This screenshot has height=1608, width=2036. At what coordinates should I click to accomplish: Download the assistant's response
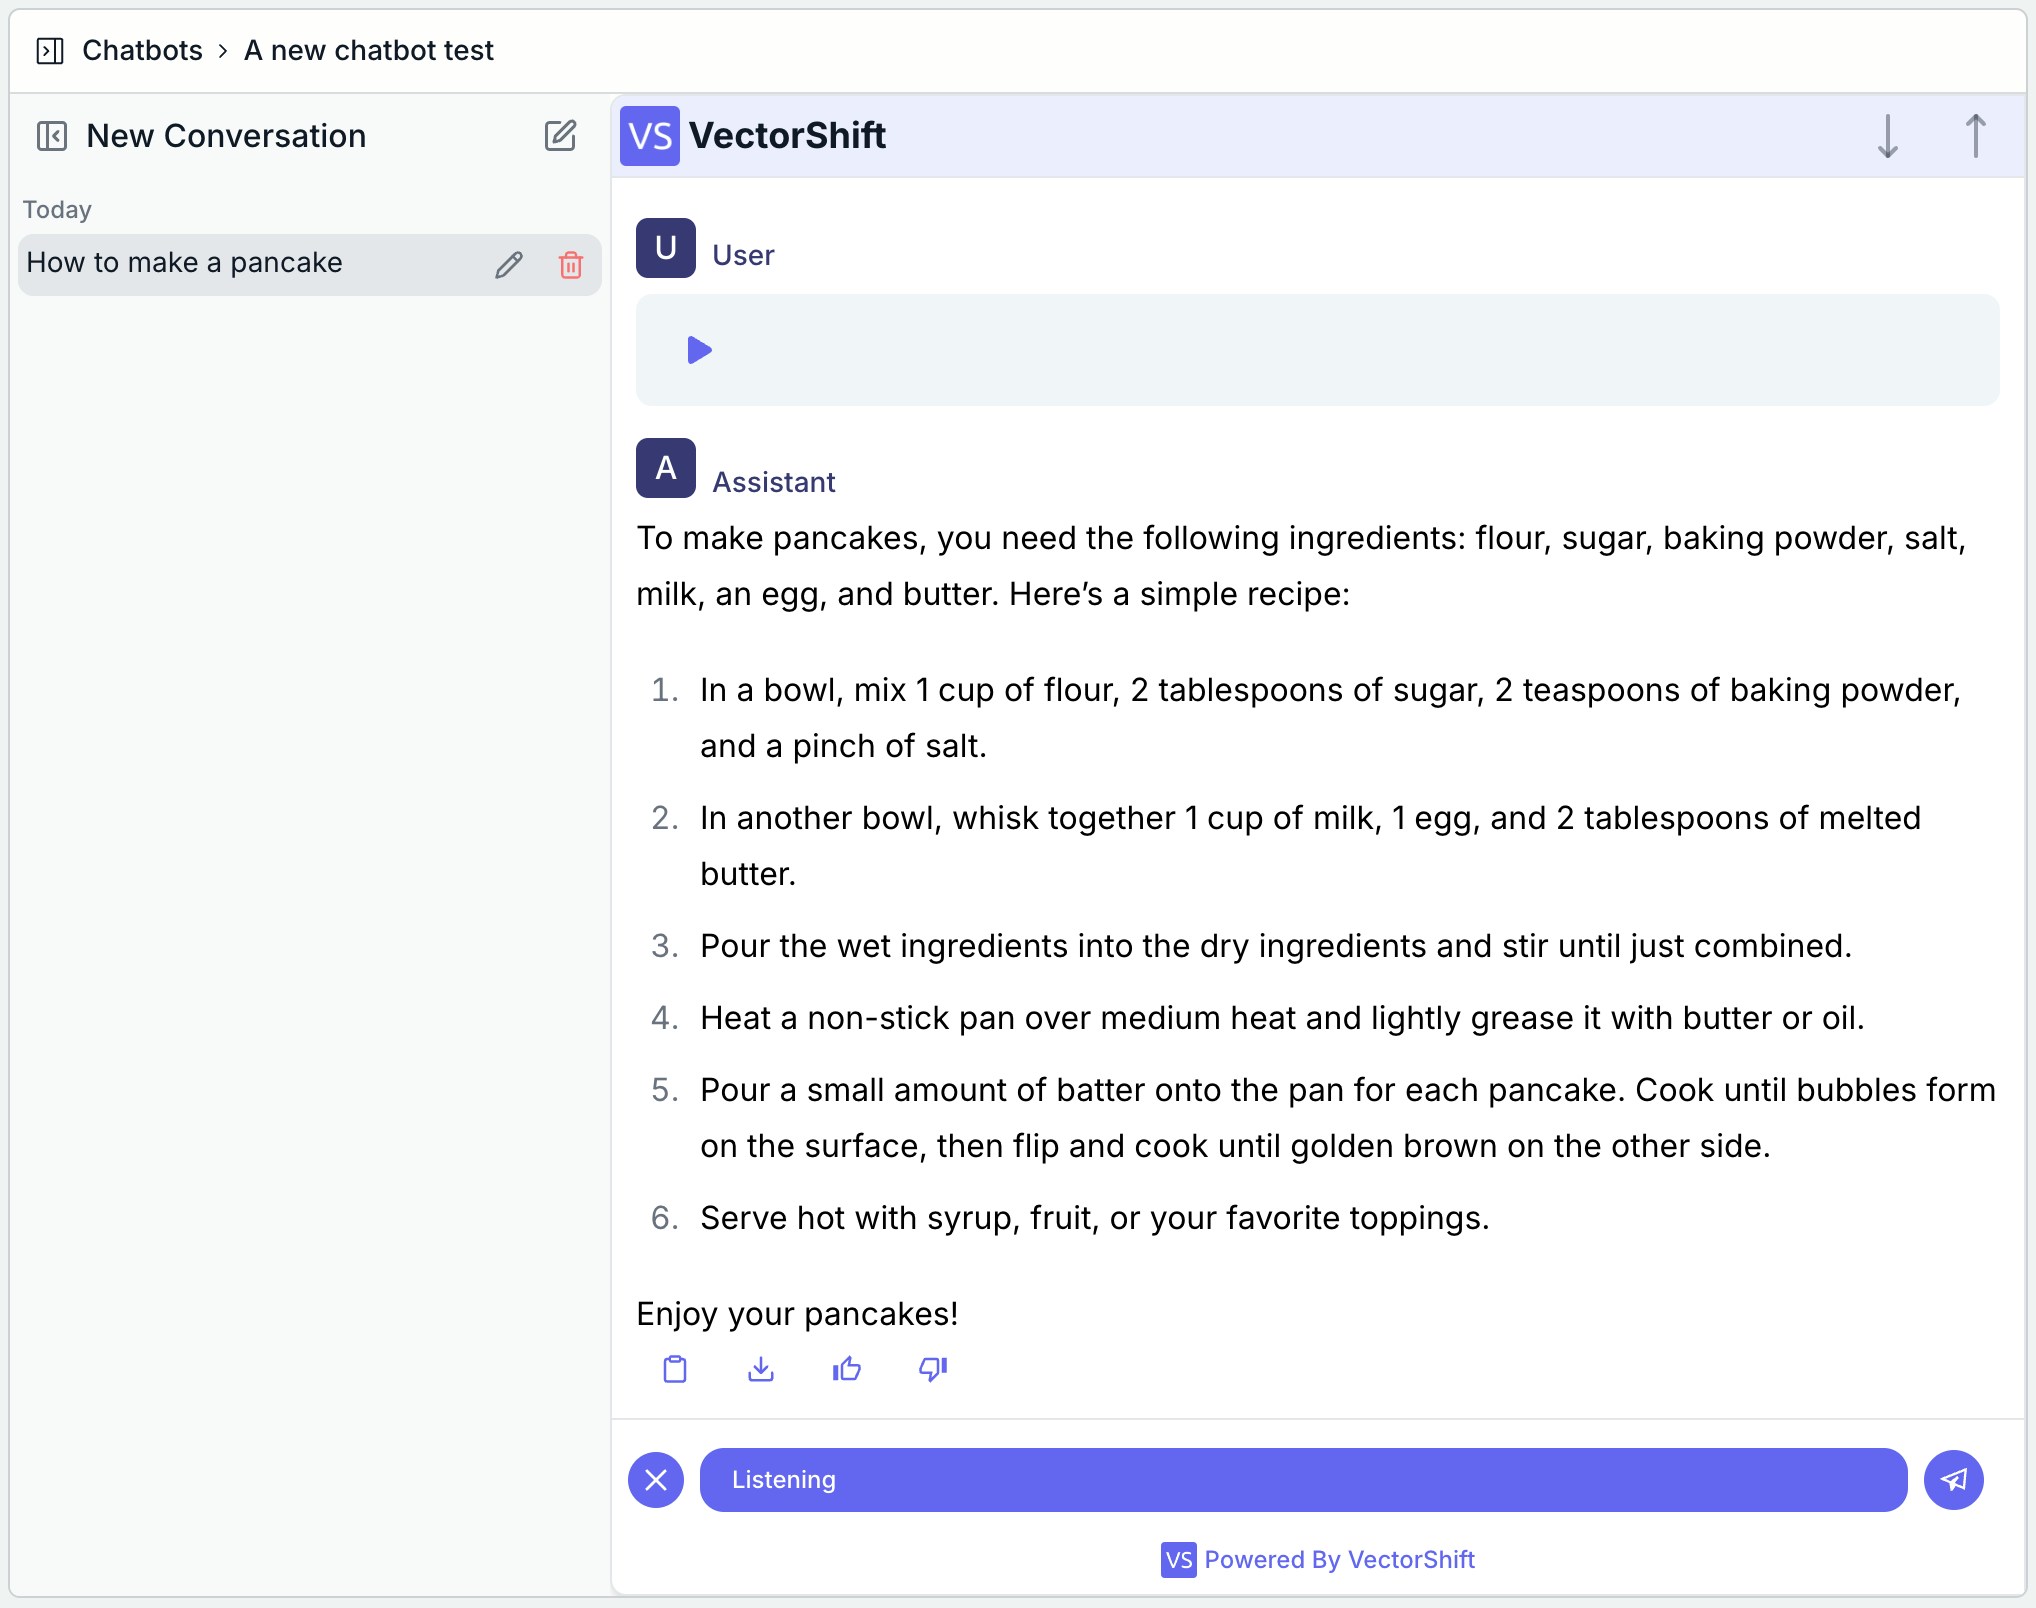760,1369
